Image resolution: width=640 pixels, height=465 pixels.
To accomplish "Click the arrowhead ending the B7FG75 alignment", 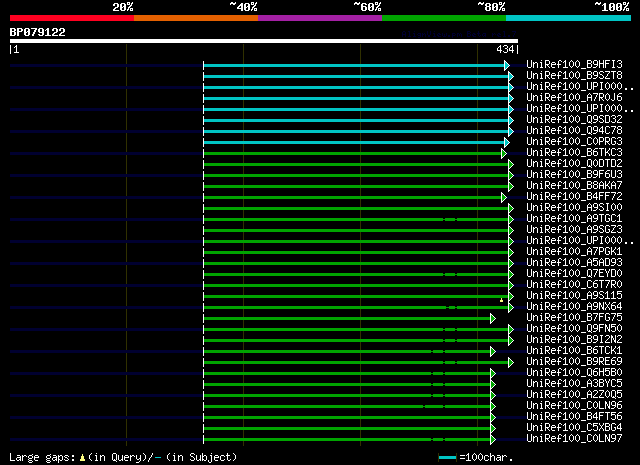I will point(493,318).
